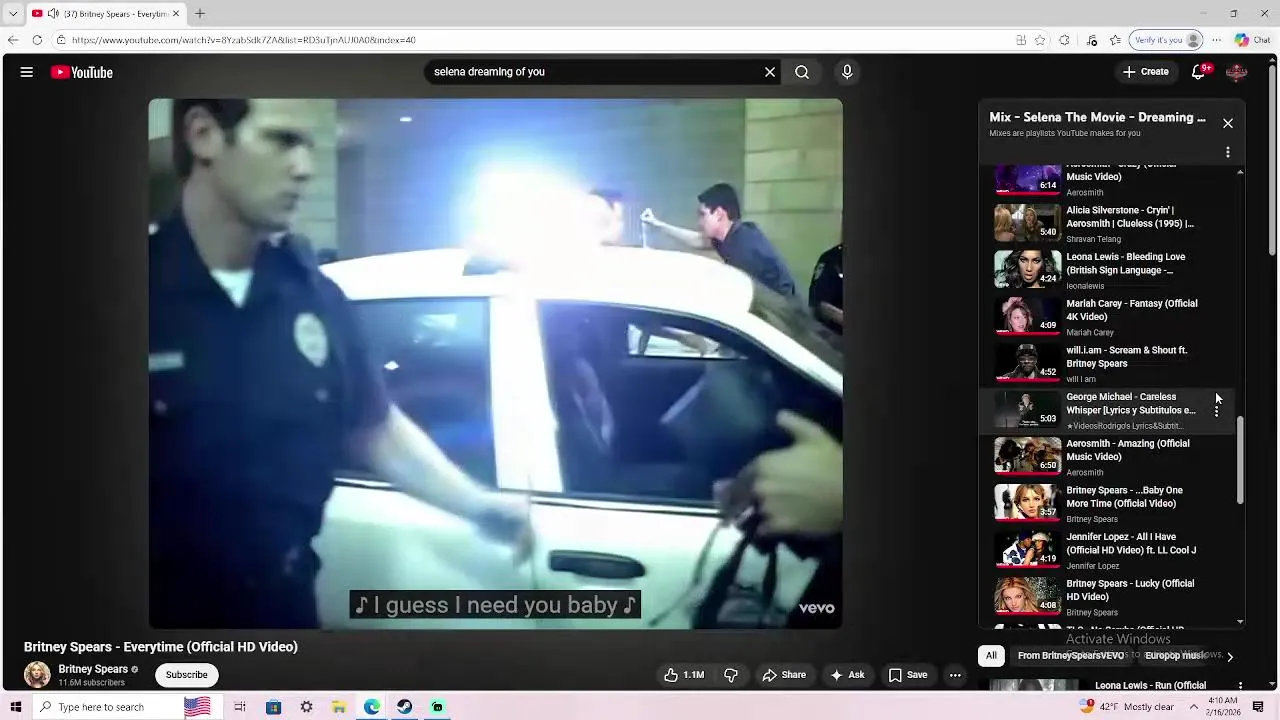Close the current browser tab
Image resolution: width=1280 pixels, height=720 pixels.
pos(176,13)
